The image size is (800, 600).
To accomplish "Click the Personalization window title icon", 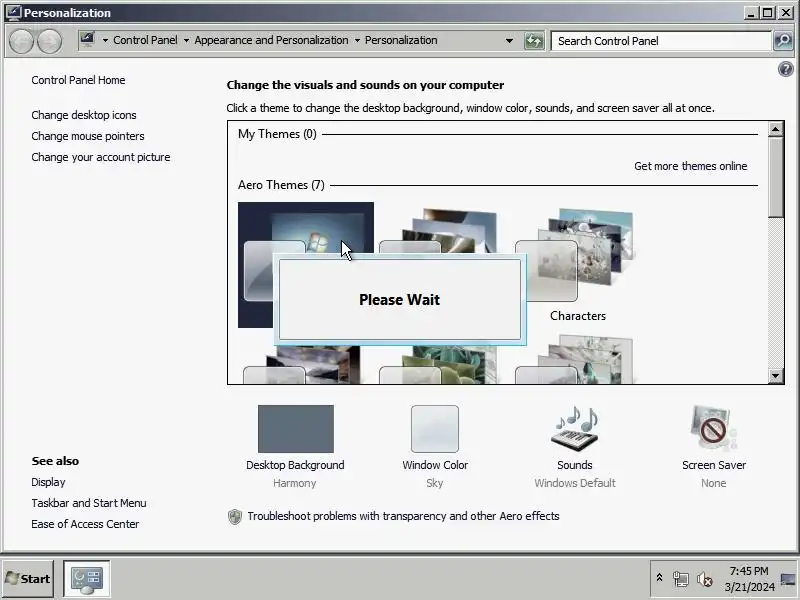I will tap(13, 12).
